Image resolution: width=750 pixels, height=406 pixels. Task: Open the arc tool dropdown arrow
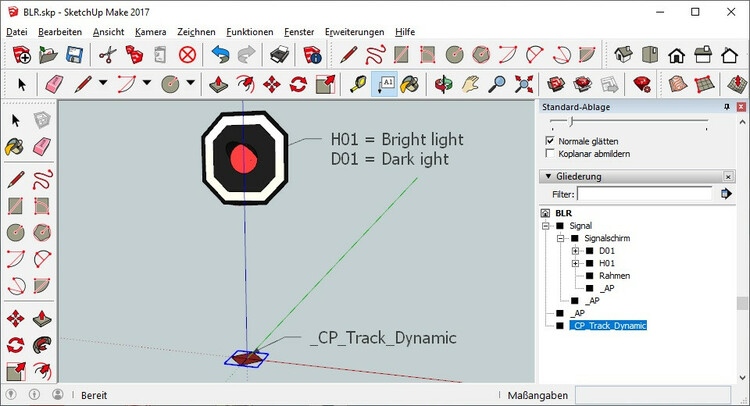pyautogui.click(x=147, y=83)
